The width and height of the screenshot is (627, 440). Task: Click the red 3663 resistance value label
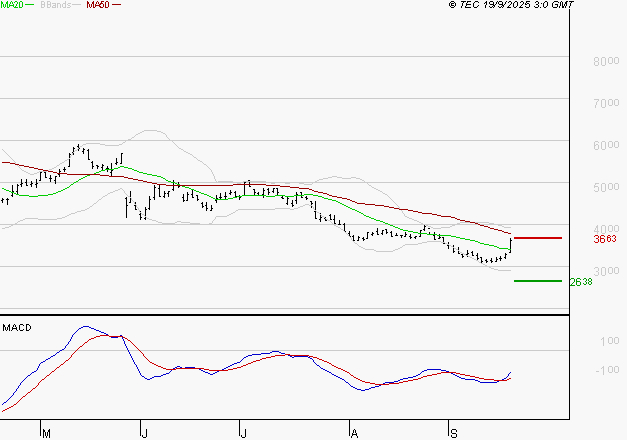(x=604, y=239)
